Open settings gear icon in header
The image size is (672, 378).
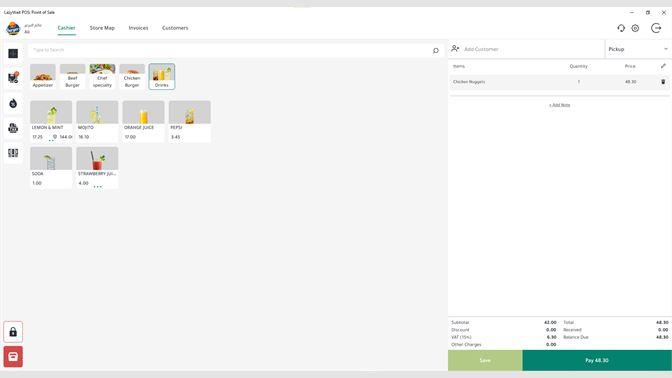635,28
